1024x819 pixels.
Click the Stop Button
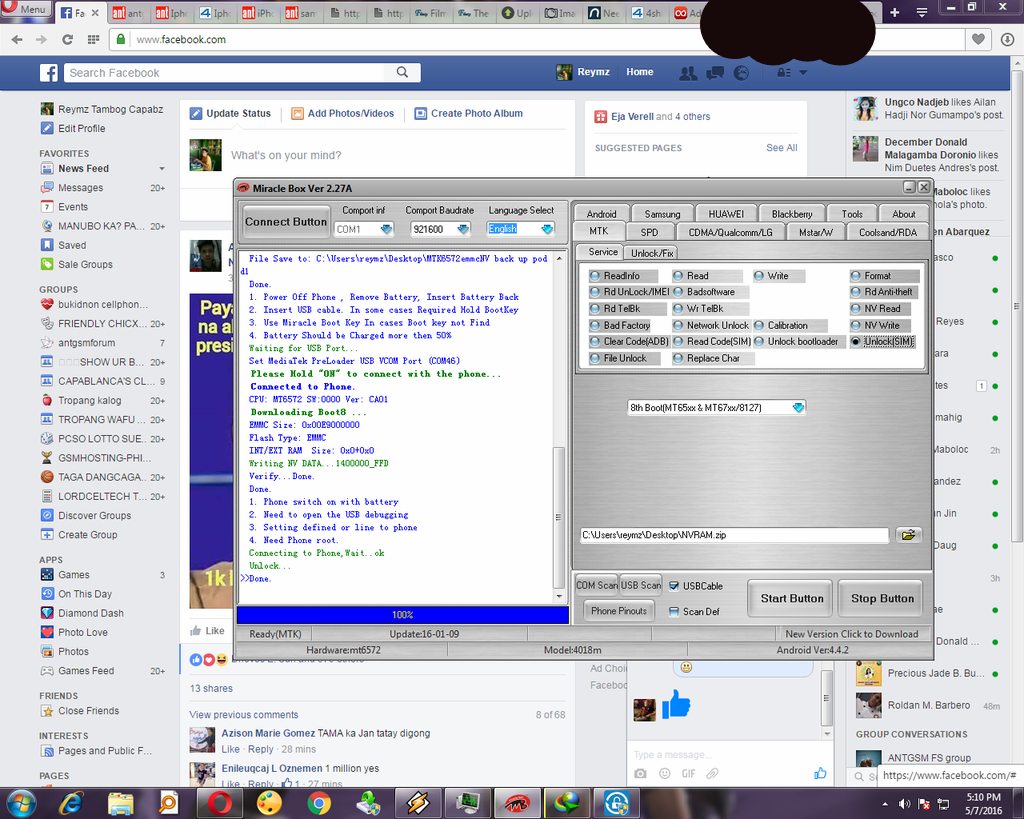882,599
